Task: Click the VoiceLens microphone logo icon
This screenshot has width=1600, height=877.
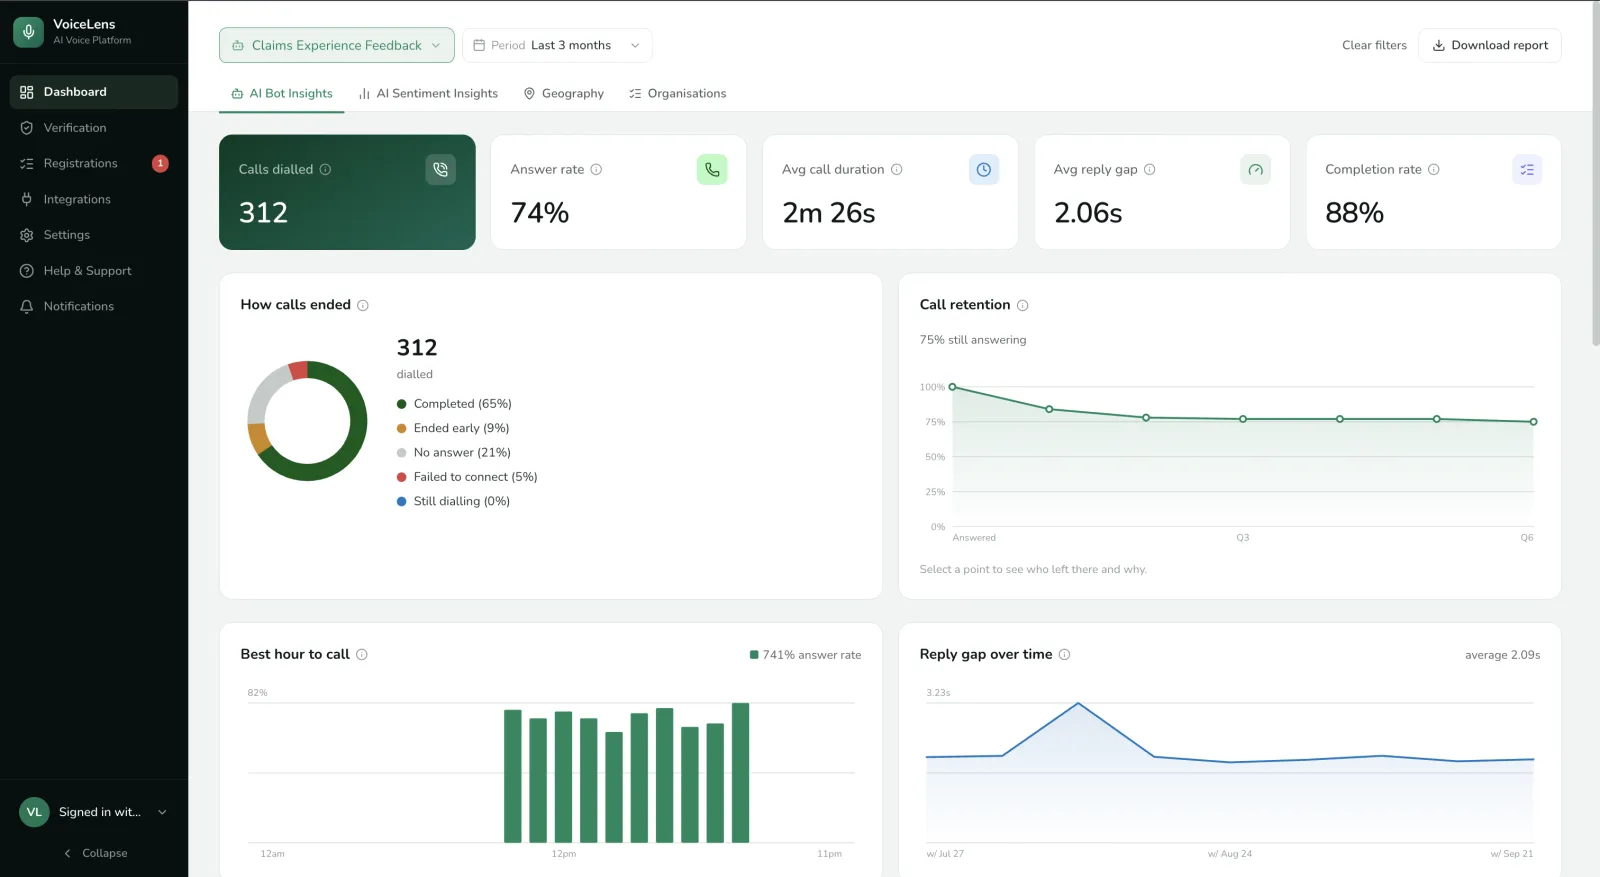Action: (x=28, y=31)
